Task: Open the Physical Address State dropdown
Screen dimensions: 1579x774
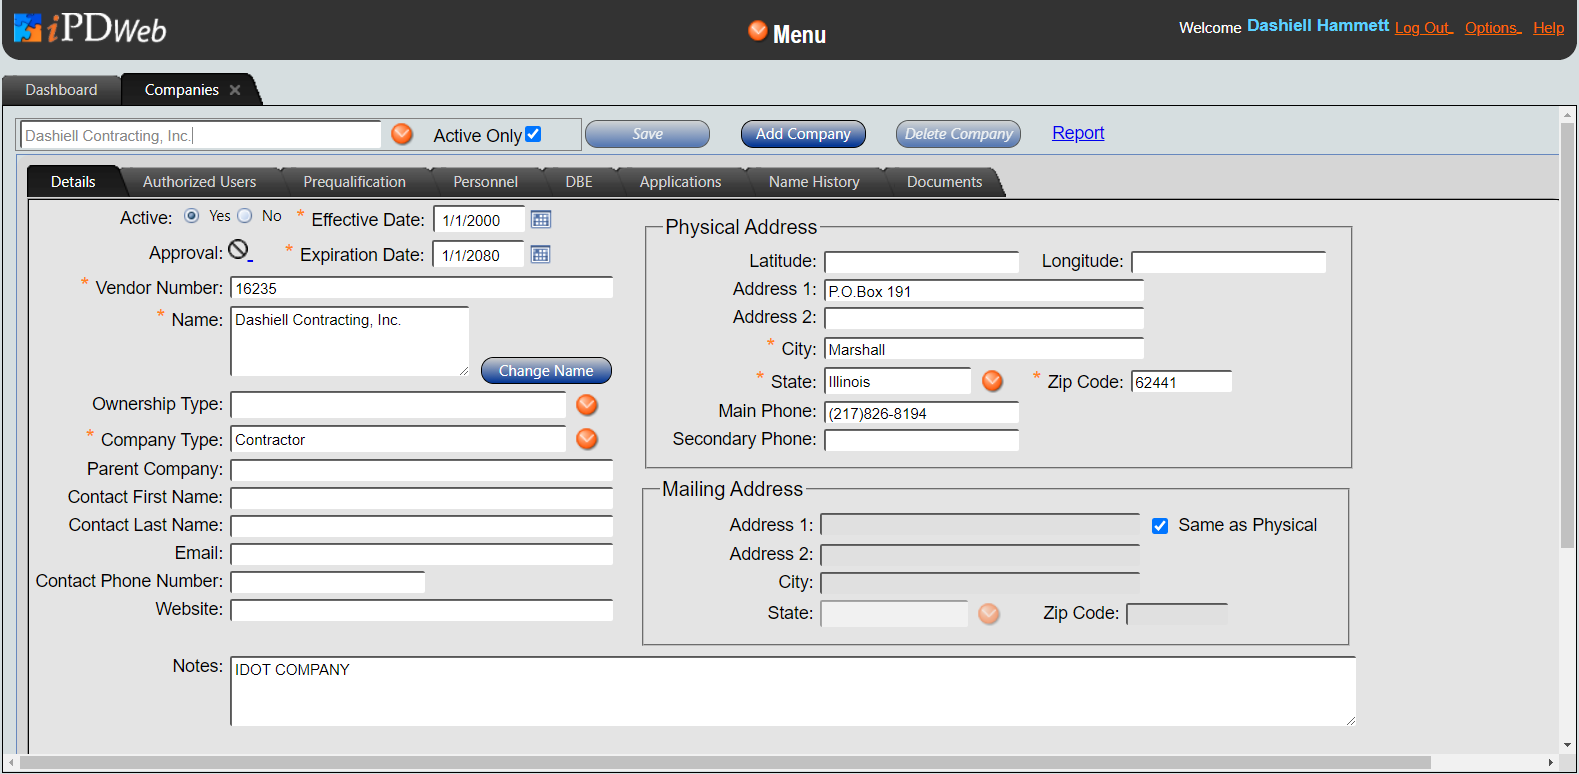Action: (x=992, y=381)
